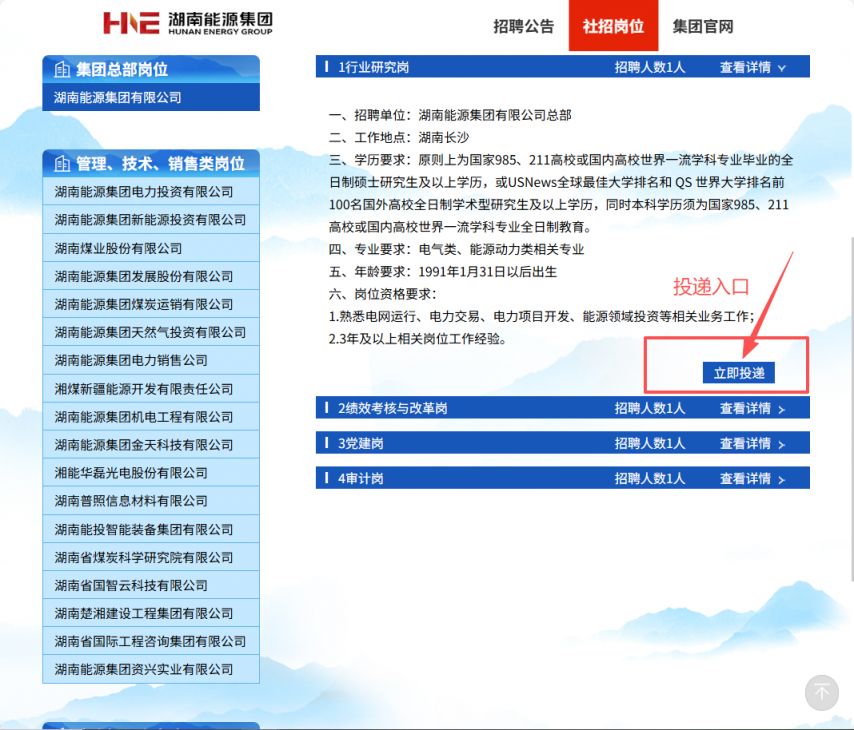Image resolution: width=854 pixels, height=730 pixels.
Task: Click the back-to-top arrow icon
Action: 821,693
